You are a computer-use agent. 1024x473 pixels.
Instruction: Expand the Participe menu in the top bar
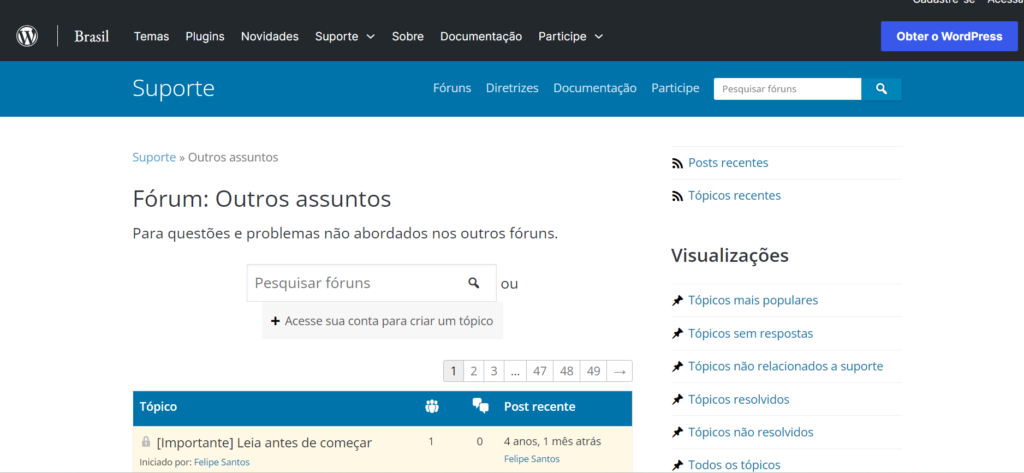[x=570, y=37]
